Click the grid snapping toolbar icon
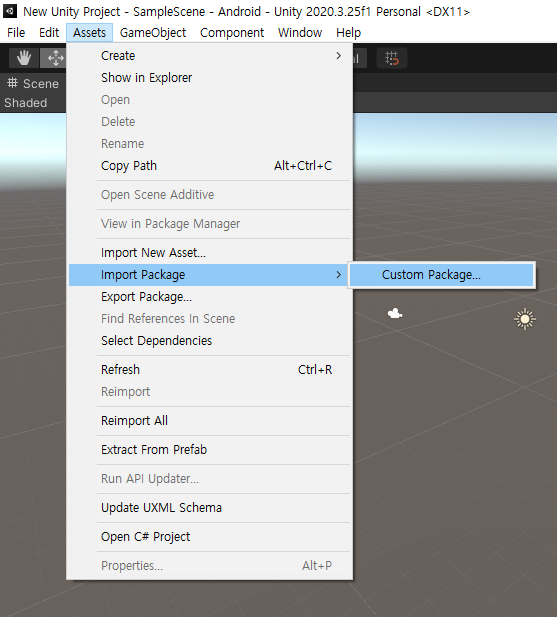This screenshot has height=617, width=557. click(392, 58)
